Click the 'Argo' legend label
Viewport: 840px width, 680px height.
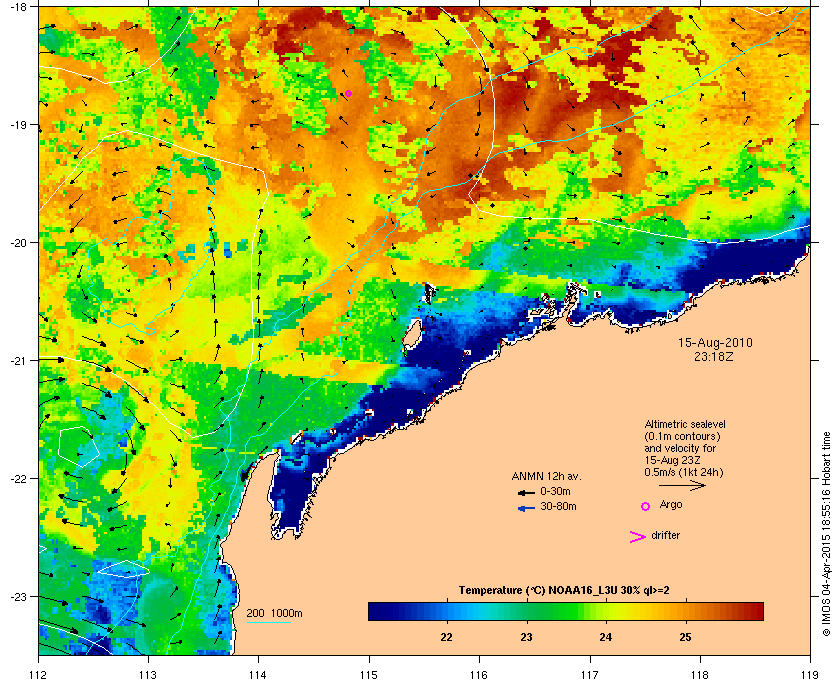click(671, 504)
